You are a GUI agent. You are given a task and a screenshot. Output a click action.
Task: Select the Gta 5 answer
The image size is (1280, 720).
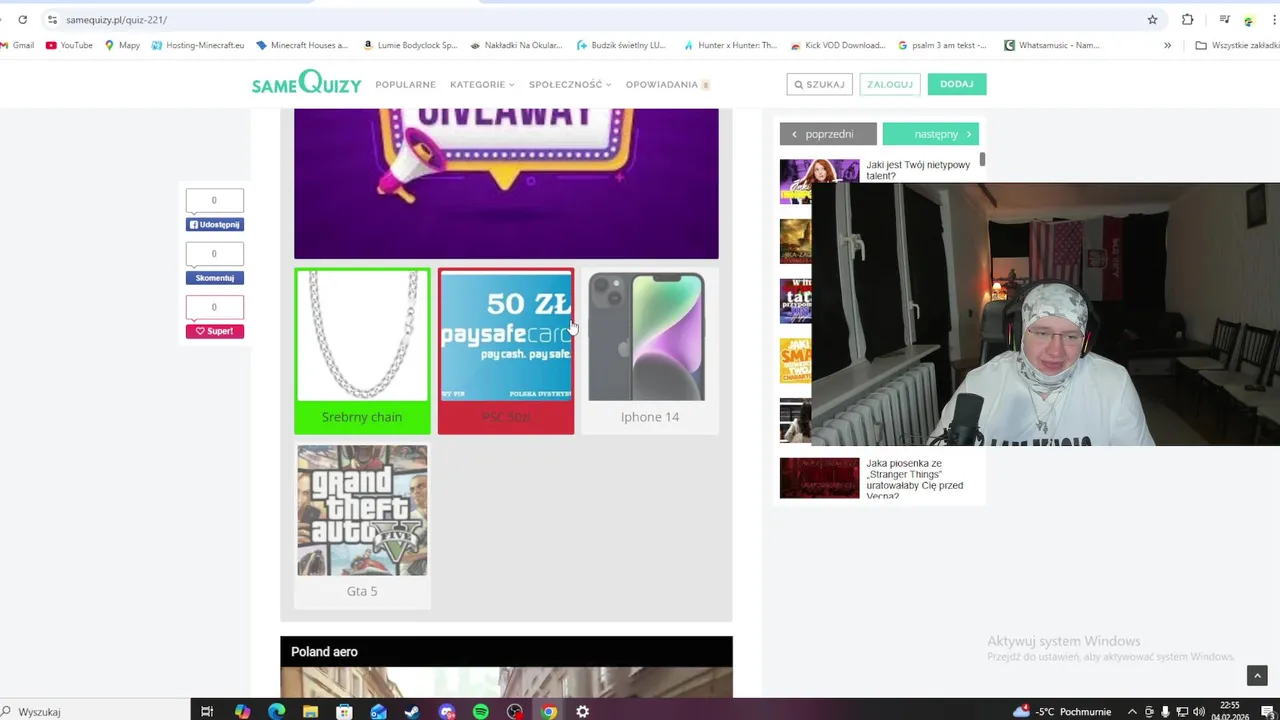point(362,525)
